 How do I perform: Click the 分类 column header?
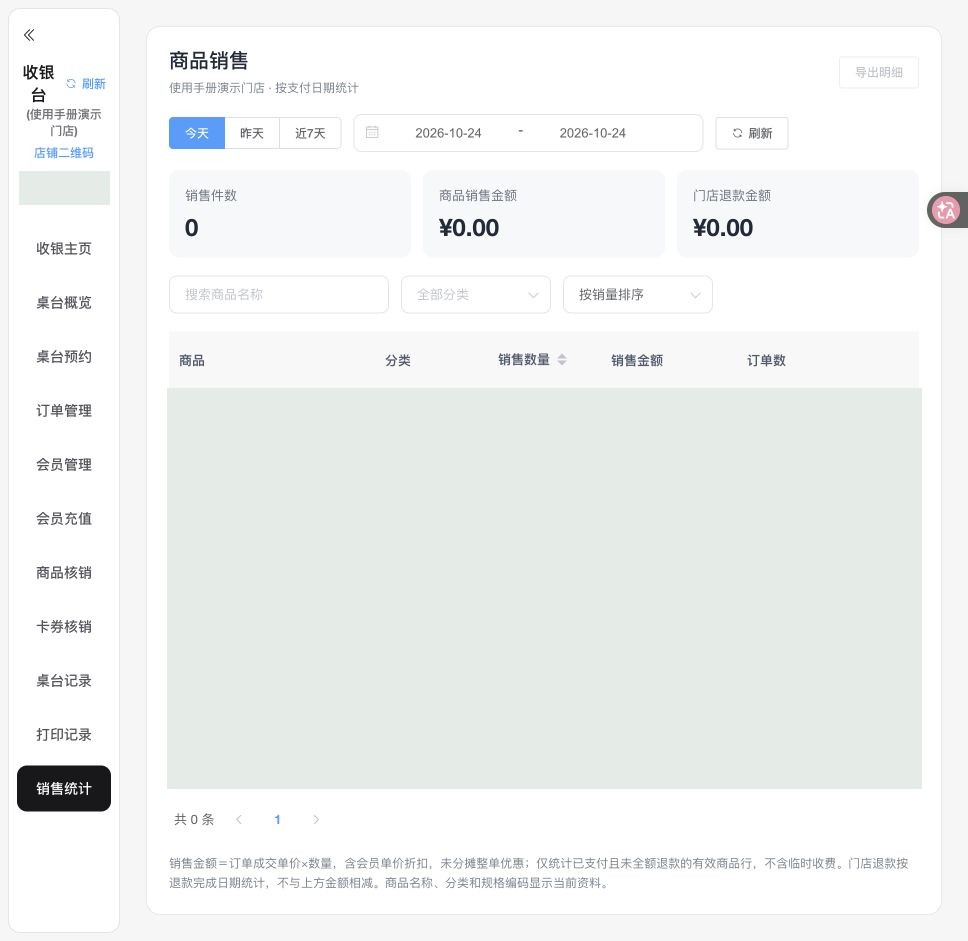pos(398,360)
